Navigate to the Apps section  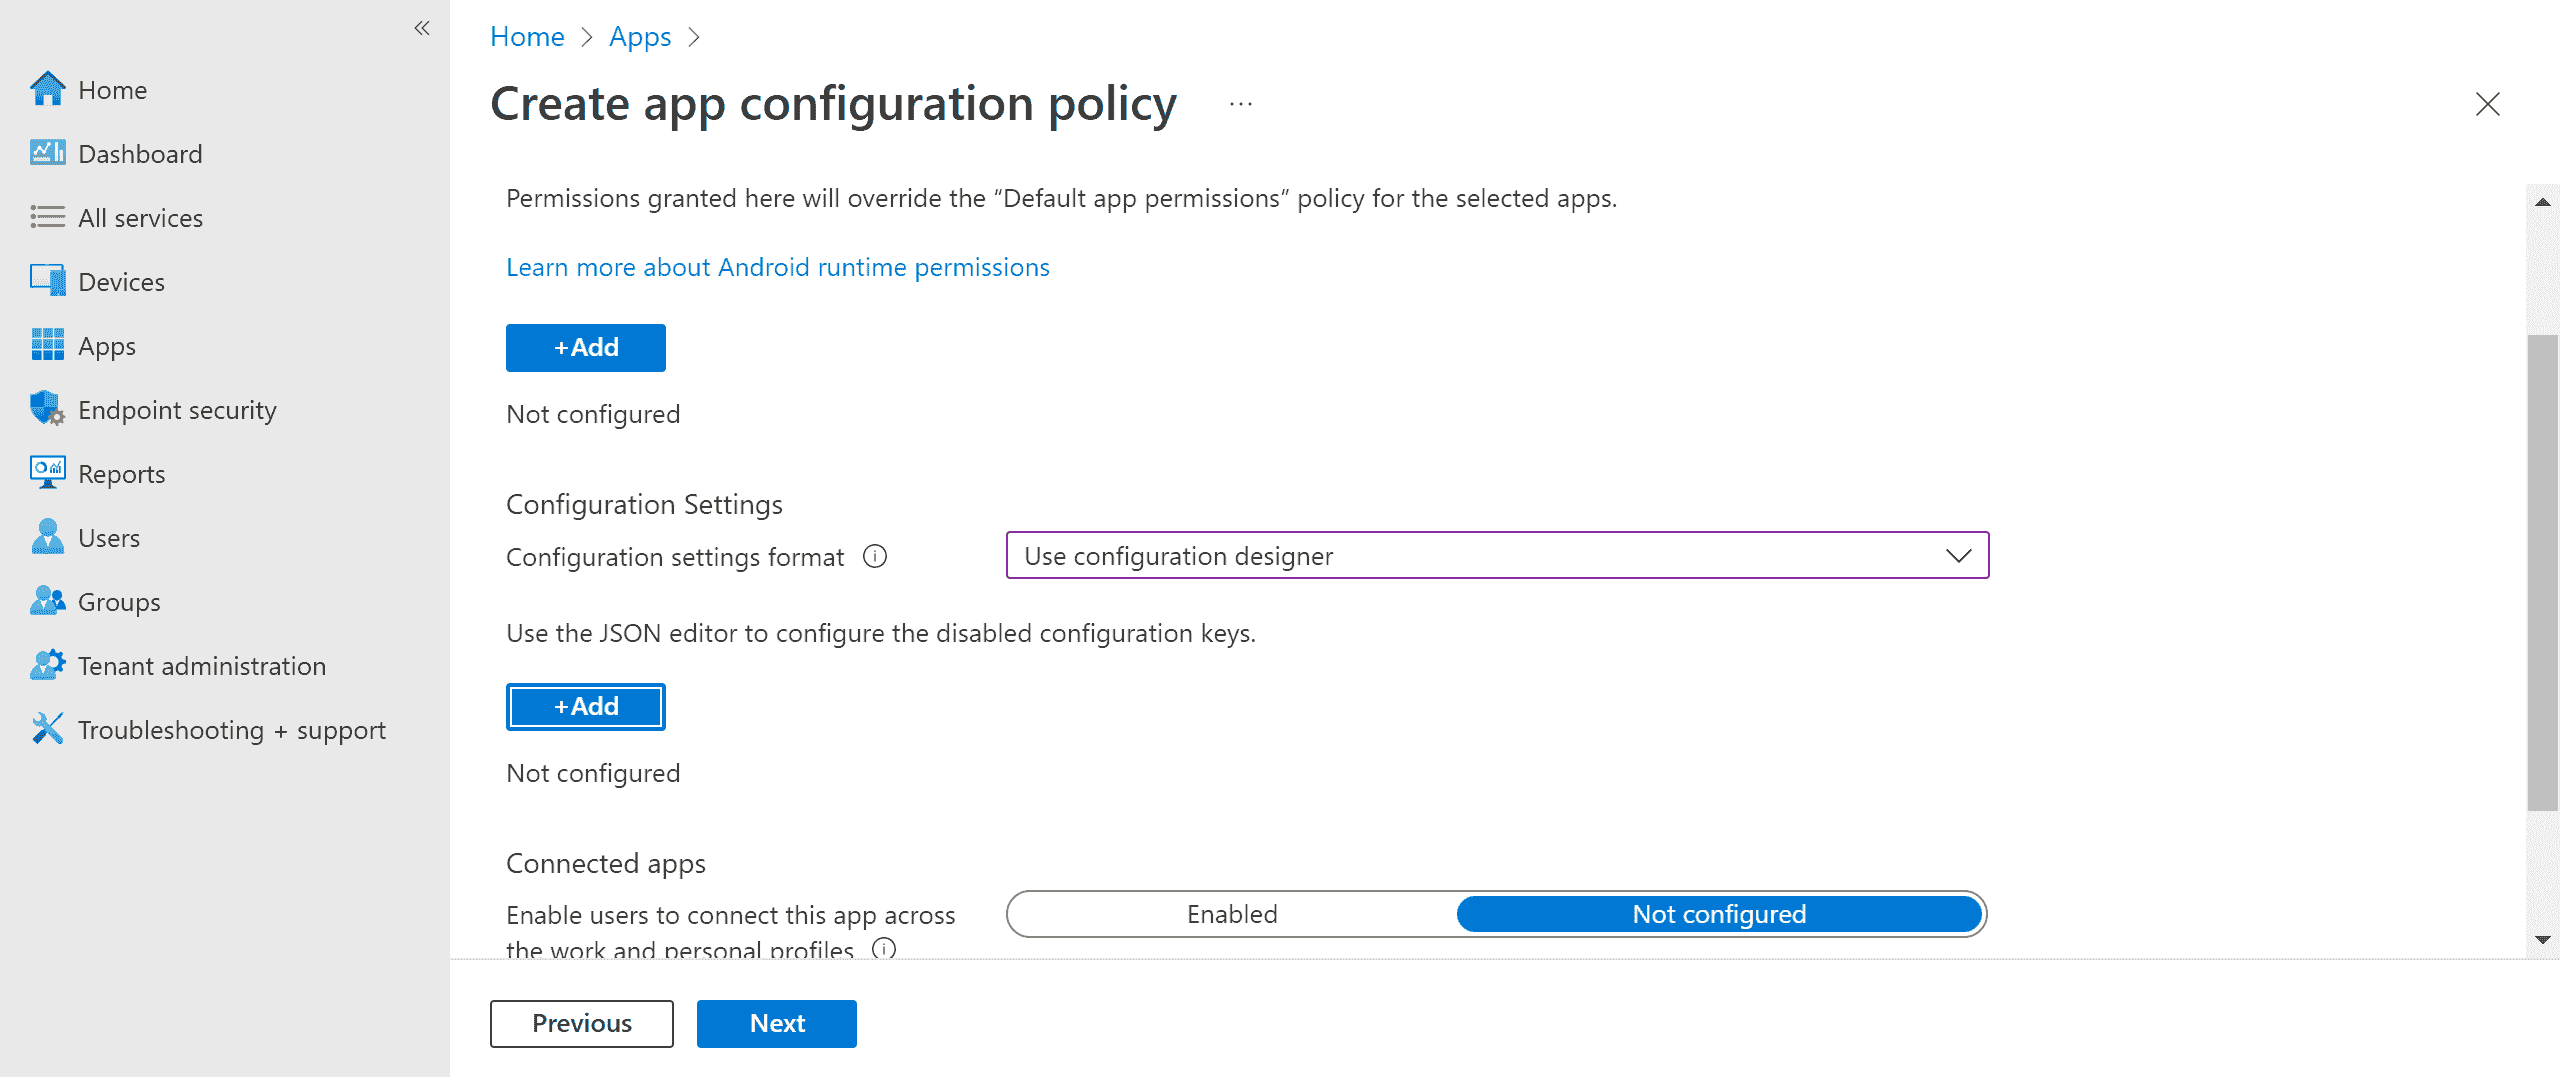pyautogui.click(x=106, y=345)
